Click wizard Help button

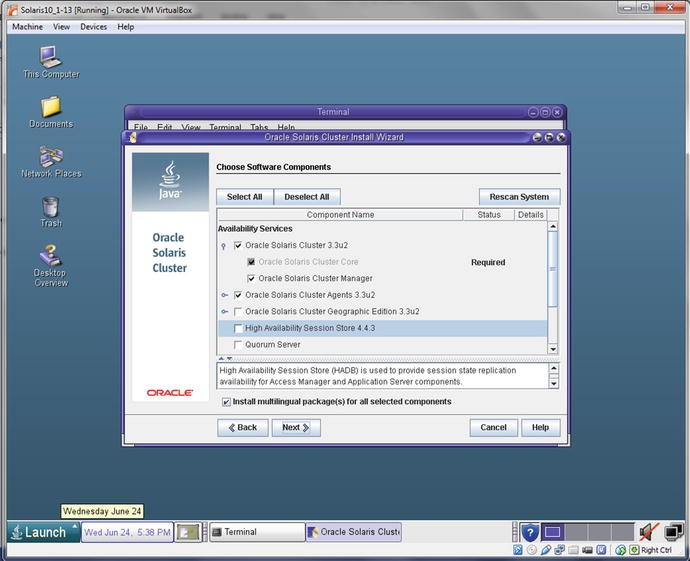(x=540, y=428)
